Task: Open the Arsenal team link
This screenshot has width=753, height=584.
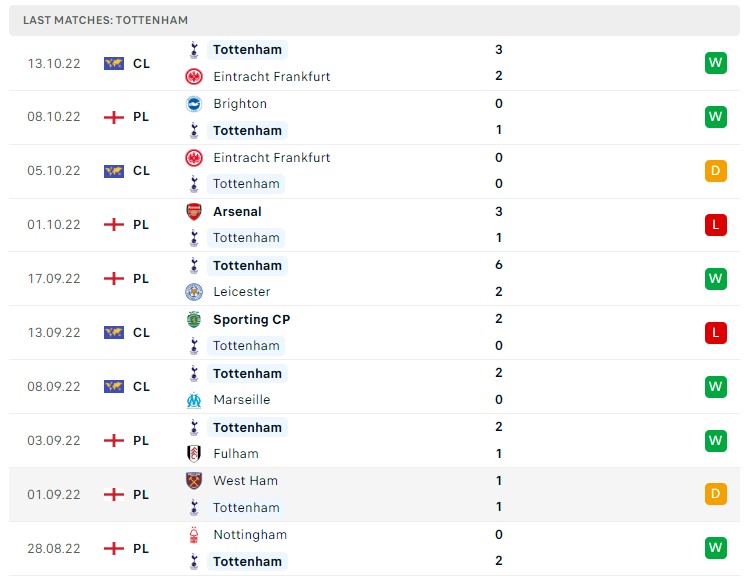Action: [x=237, y=212]
